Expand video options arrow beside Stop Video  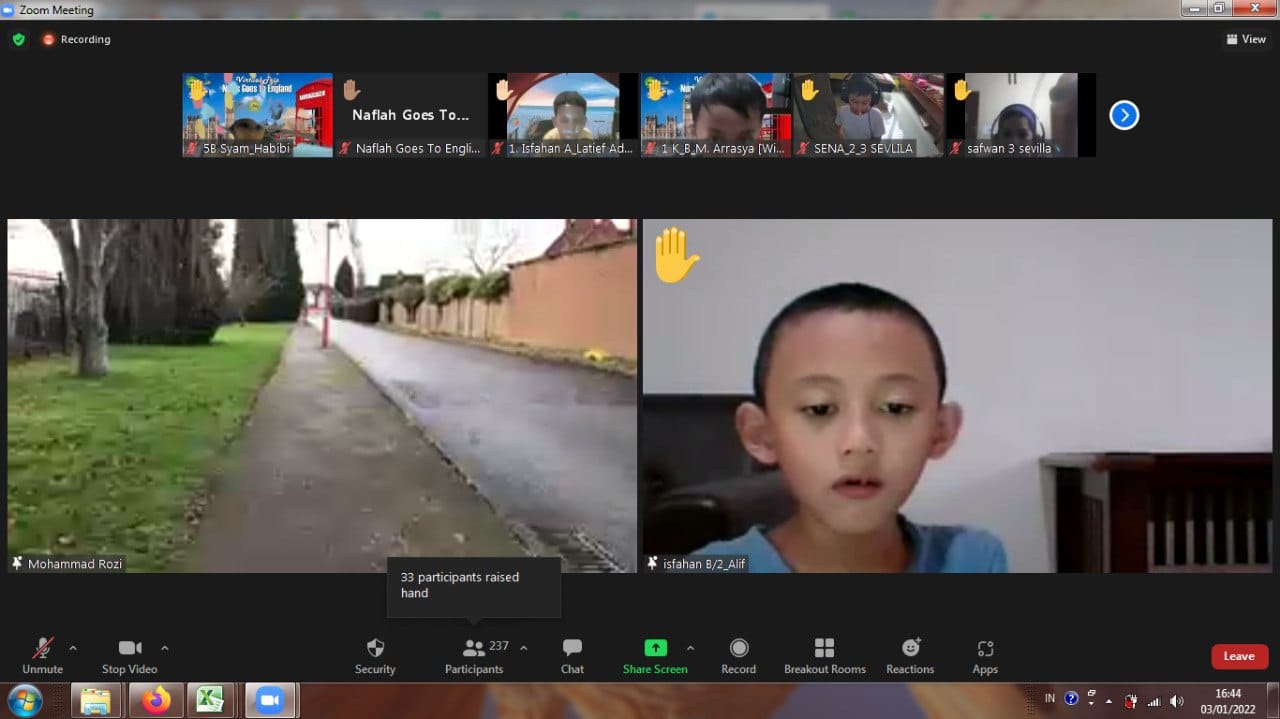pos(165,648)
